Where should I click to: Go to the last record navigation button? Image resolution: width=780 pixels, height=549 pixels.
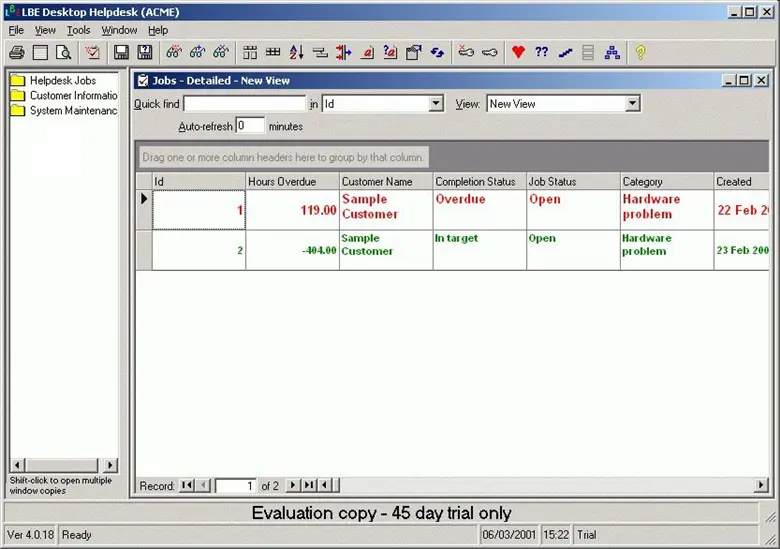pyautogui.click(x=309, y=486)
